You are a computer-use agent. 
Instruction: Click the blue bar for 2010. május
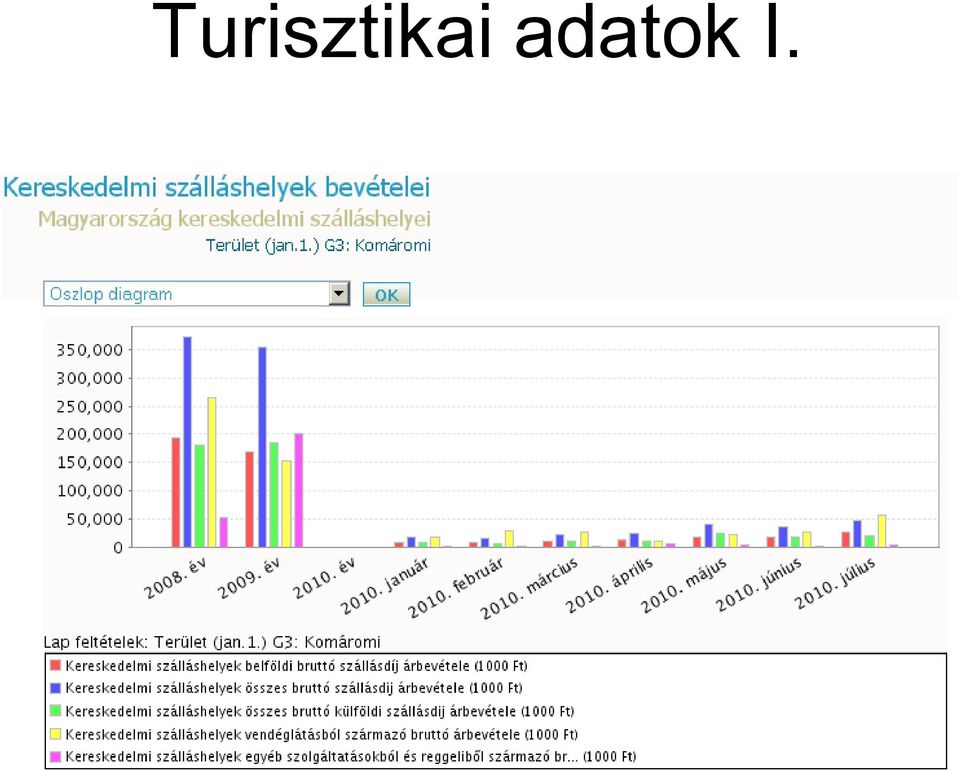click(708, 536)
